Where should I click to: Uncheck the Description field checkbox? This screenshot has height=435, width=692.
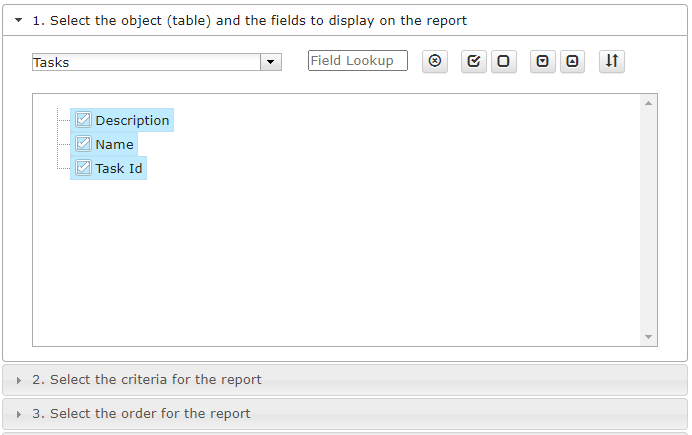coord(83,120)
